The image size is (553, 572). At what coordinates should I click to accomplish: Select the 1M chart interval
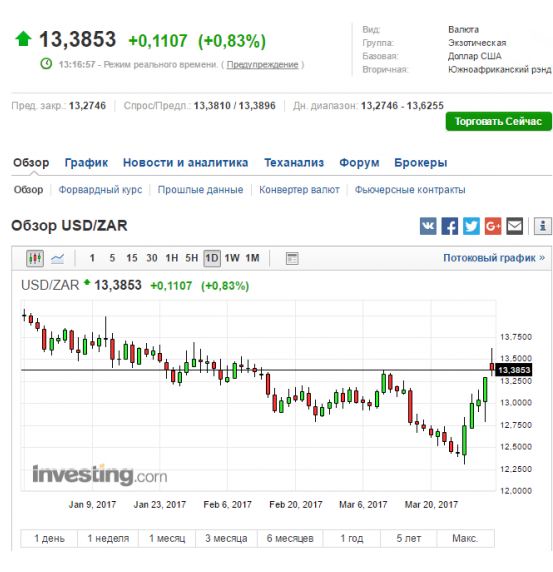252,258
